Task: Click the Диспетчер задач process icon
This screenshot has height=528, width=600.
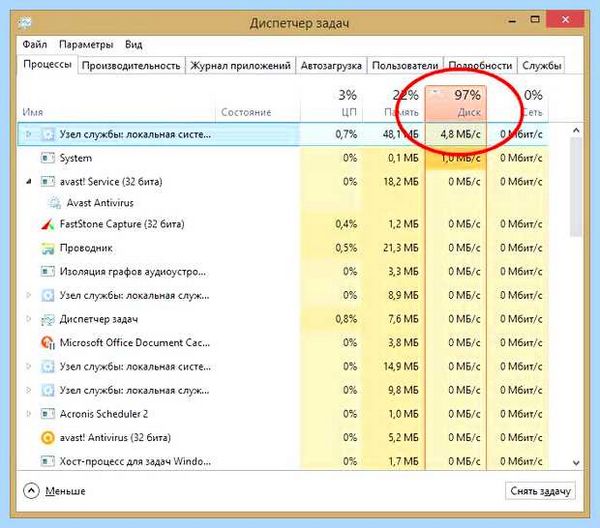Action: pyautogui.click(x=47, y=319)
